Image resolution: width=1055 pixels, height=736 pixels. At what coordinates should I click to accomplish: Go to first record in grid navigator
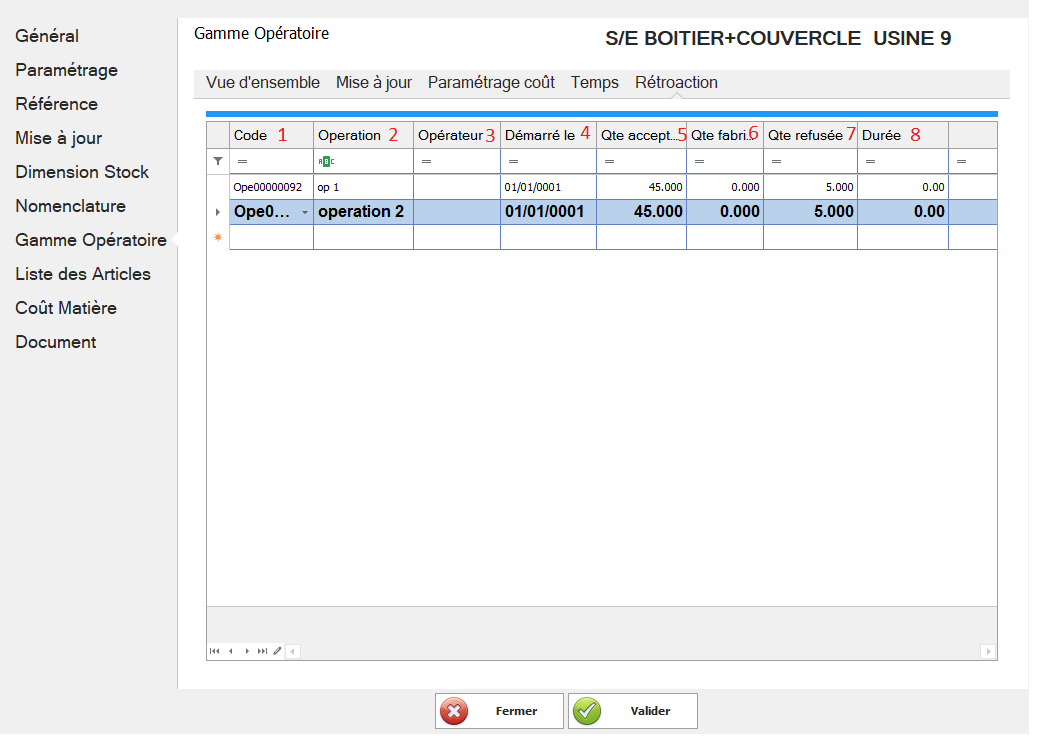[214, 651]
